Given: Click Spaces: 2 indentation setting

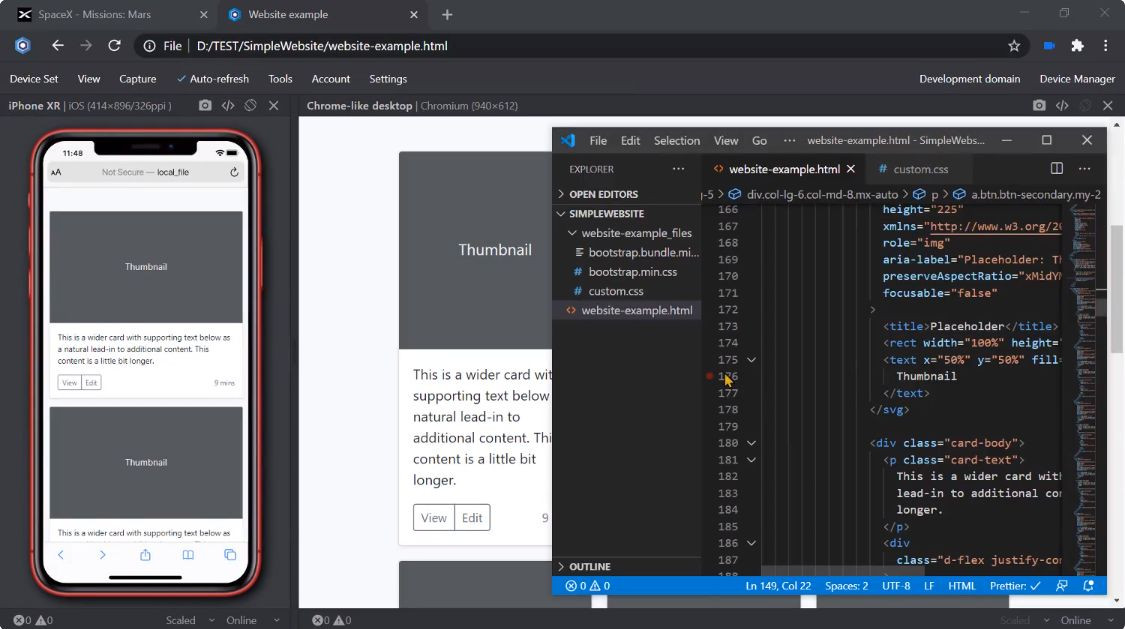Looking at the screenshot, I should (x=846, y=586).
